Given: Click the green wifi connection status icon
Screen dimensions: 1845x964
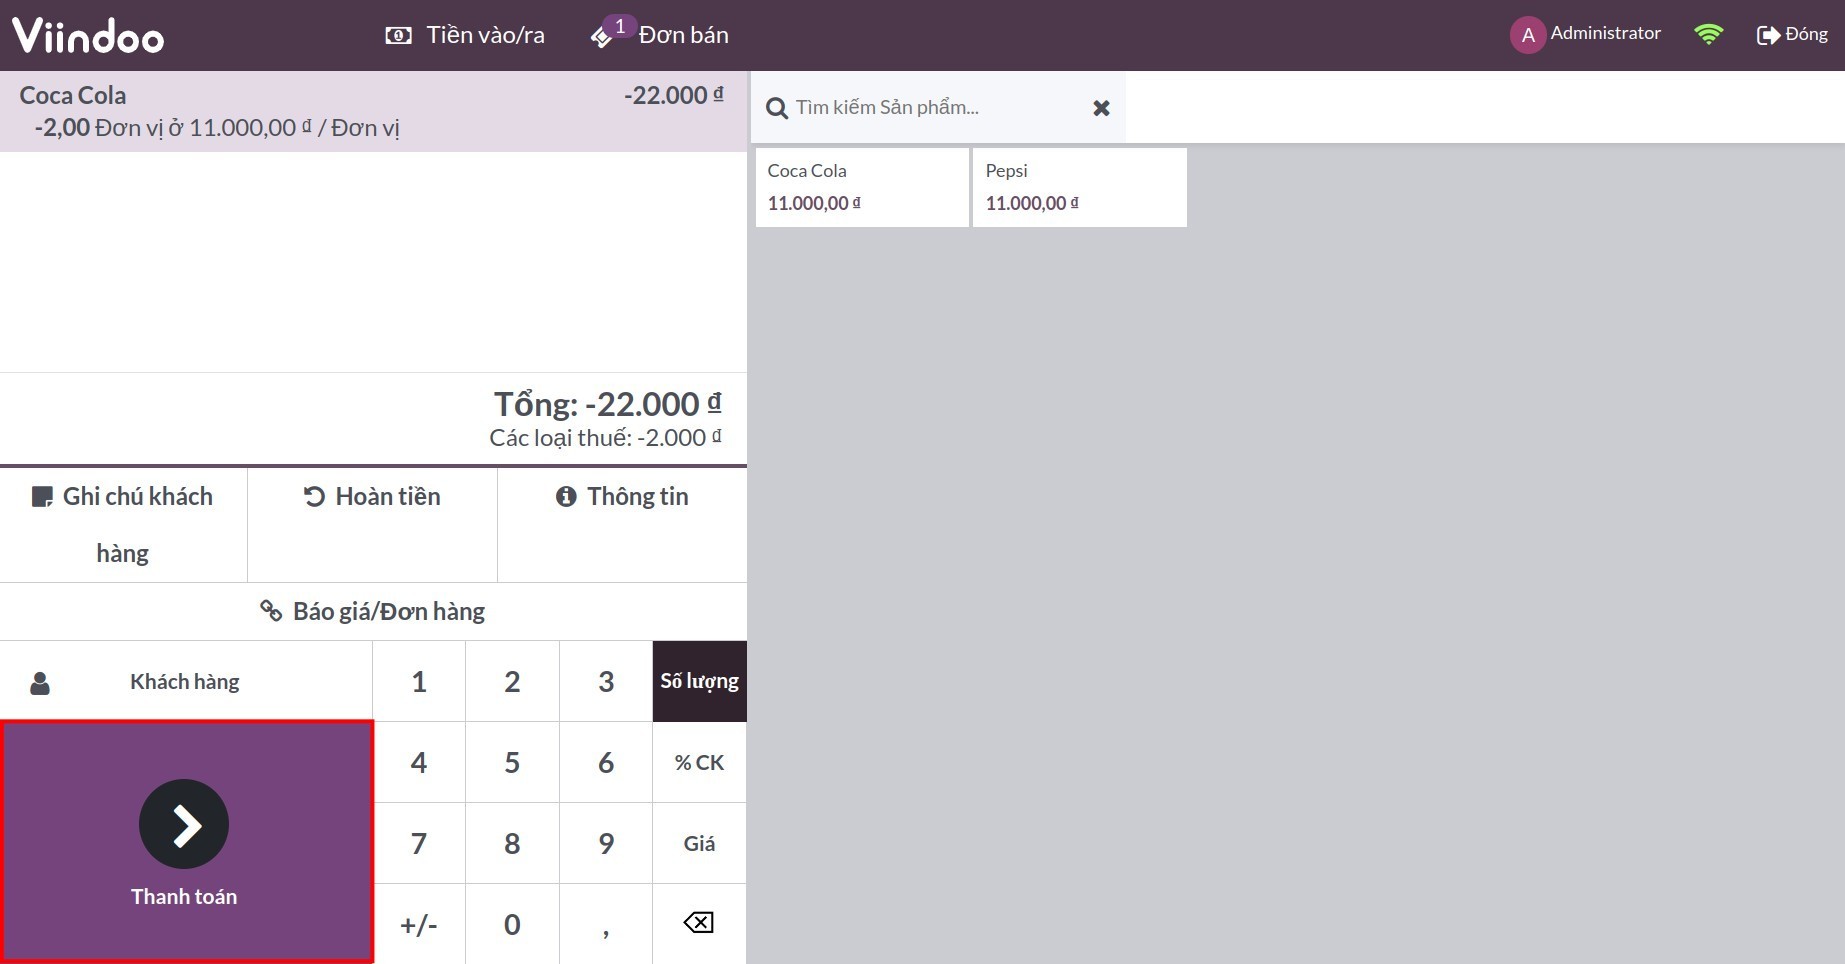Looking at the screenshot, I should pyautogui.click(x=1708, y=35).
